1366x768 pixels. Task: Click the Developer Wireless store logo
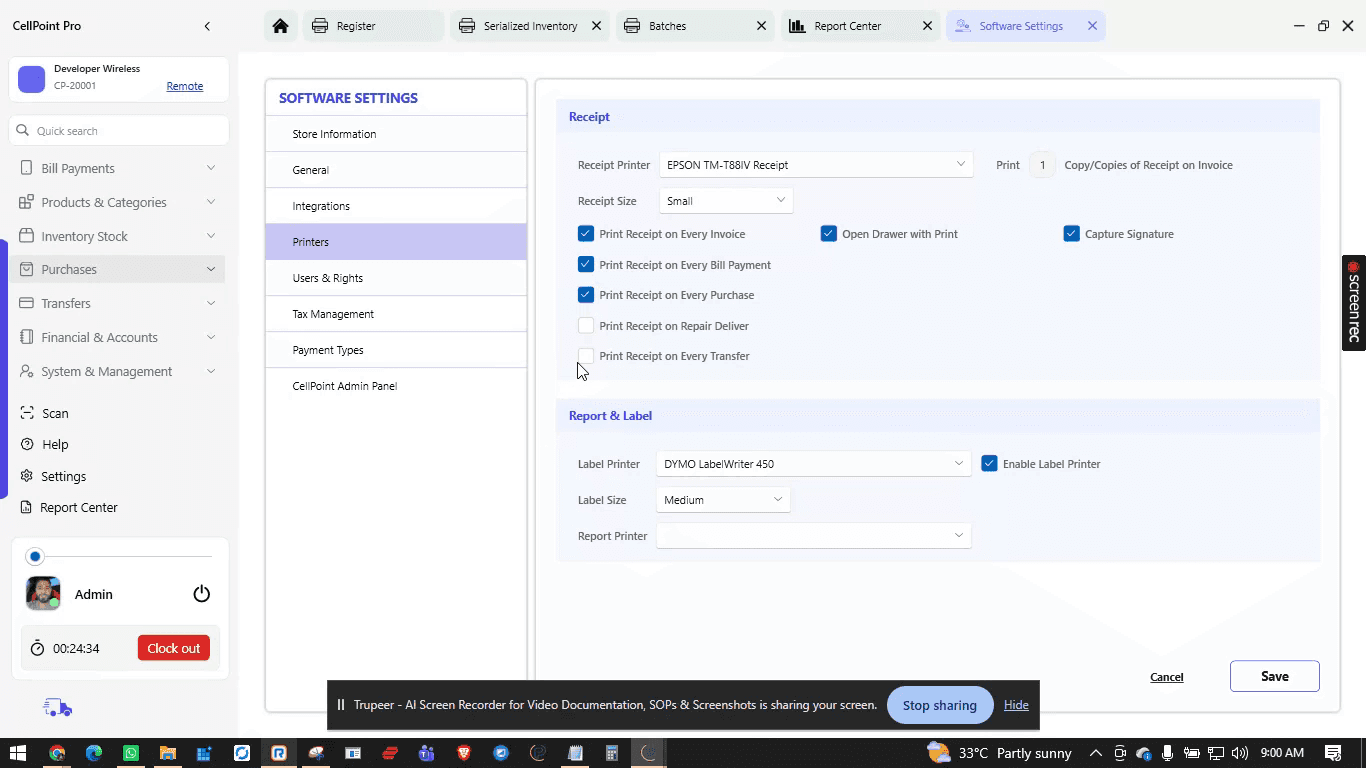(32, 79)
